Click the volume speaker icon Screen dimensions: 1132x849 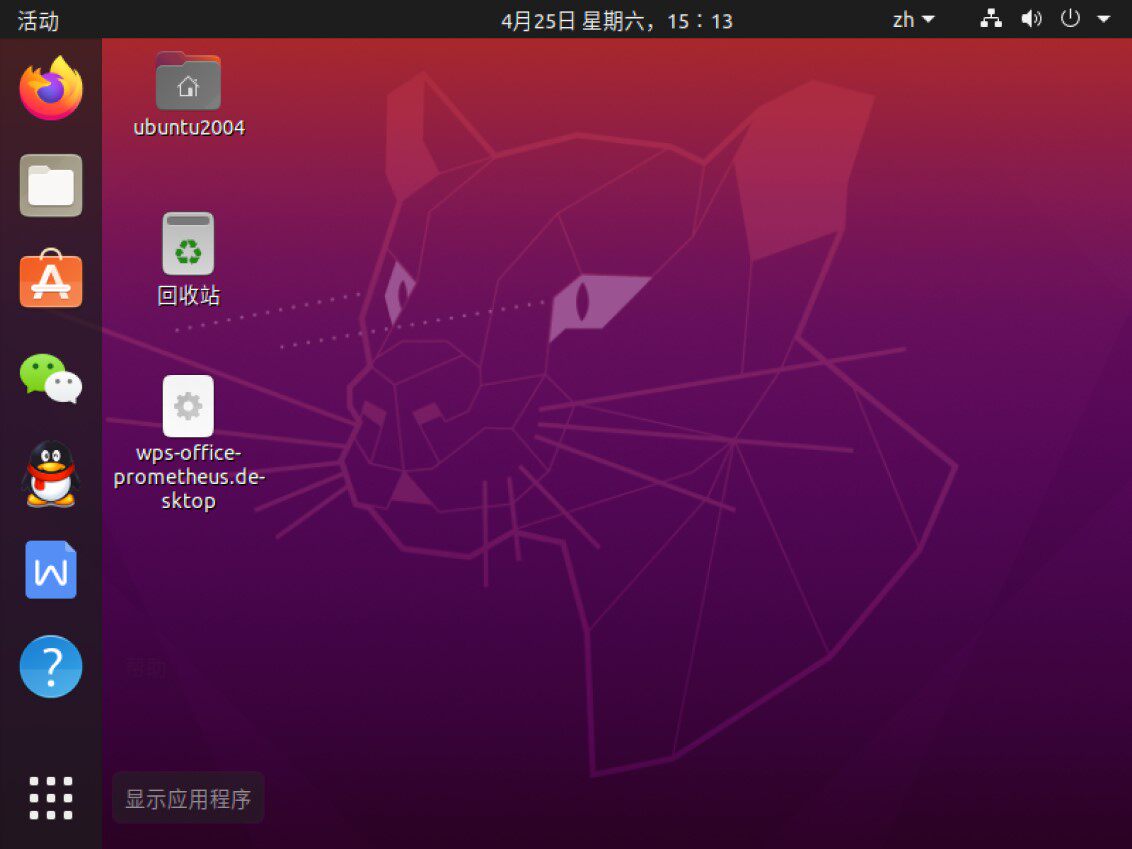coord(1031,19)
